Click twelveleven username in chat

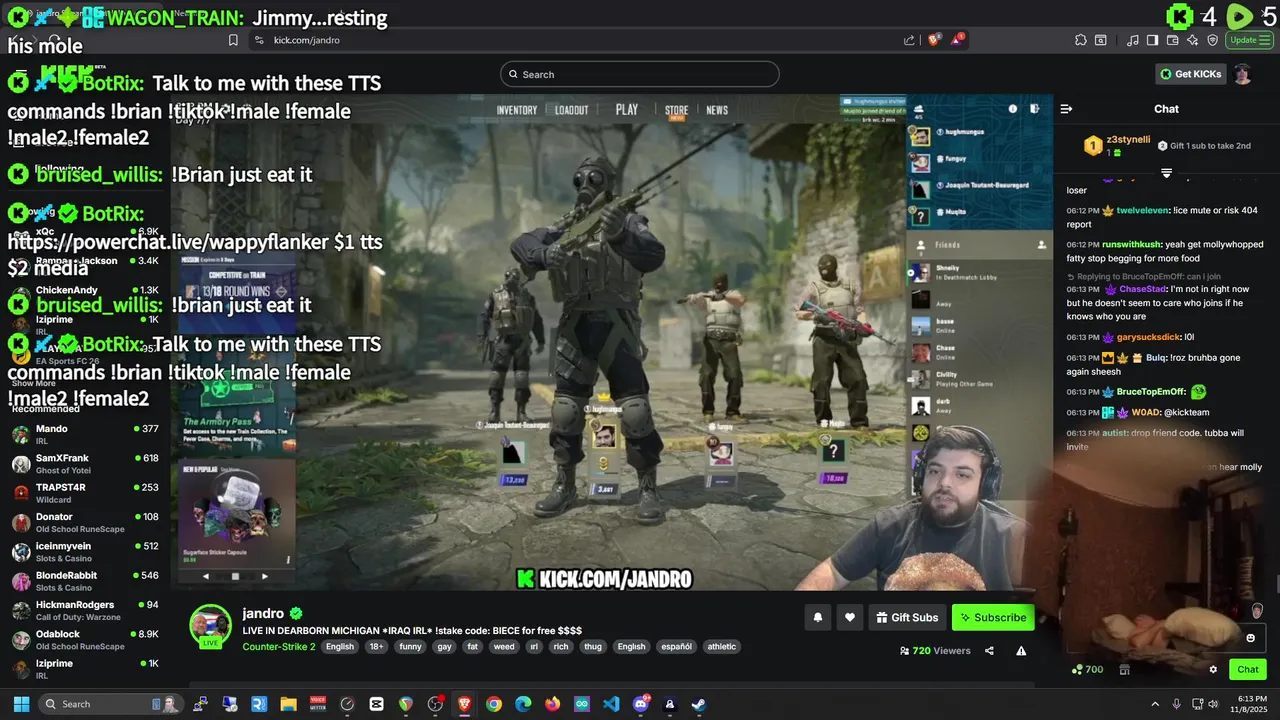click(x=1143, y=211)
